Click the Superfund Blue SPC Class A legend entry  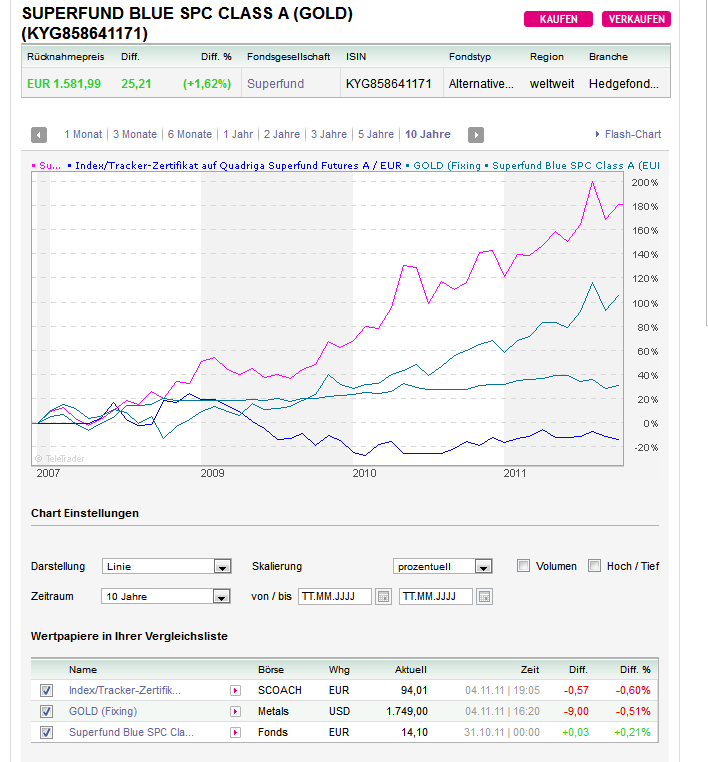click(576, 165)
